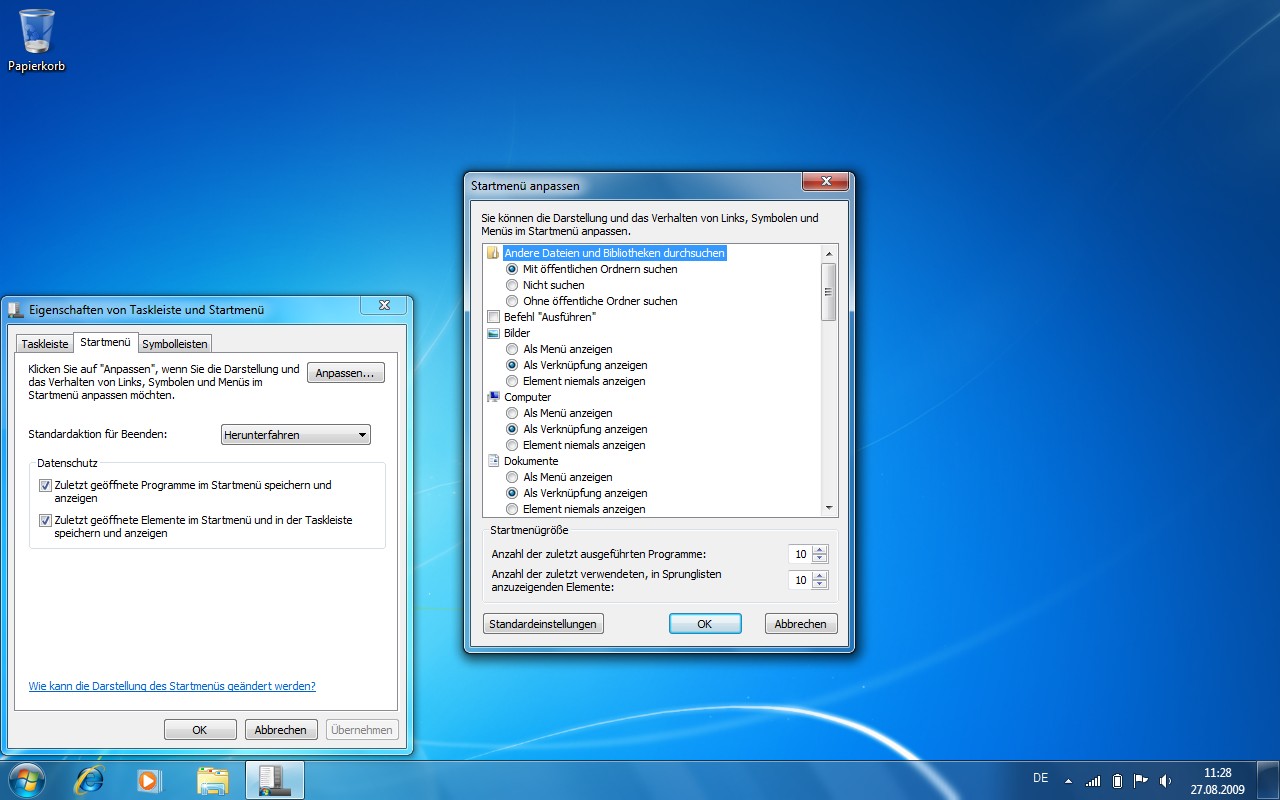The width and height of the screenshot is (1280, 800).
Task: Open Windows Explorer from the taskbar
Action: (212, 780)
